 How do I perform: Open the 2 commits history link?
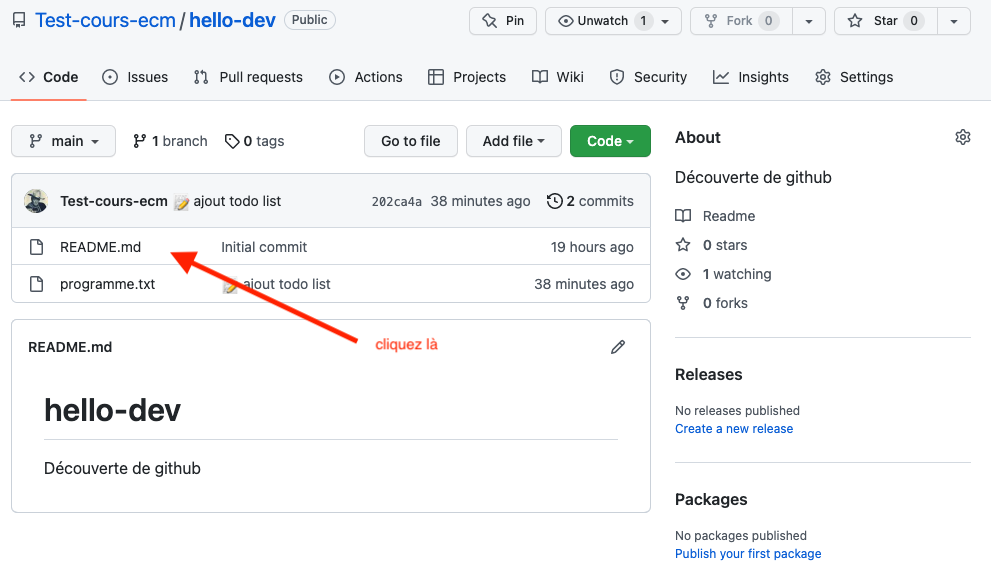590,201
